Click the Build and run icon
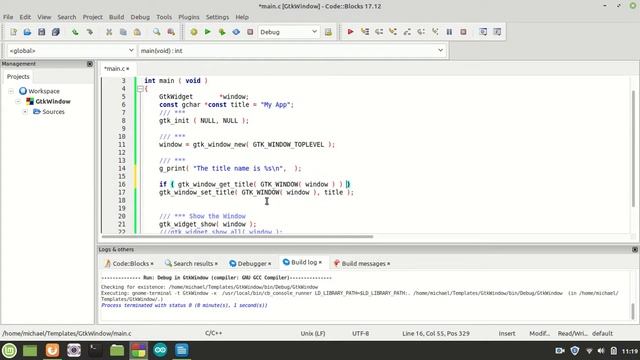This screenshot has width=640, height=360. click(x=222, y=32)
